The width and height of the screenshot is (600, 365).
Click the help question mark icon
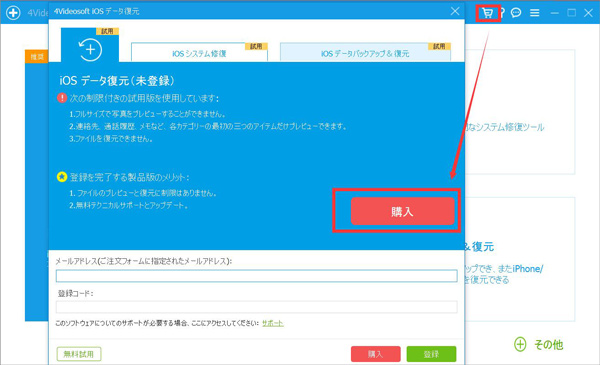[502, 13]
